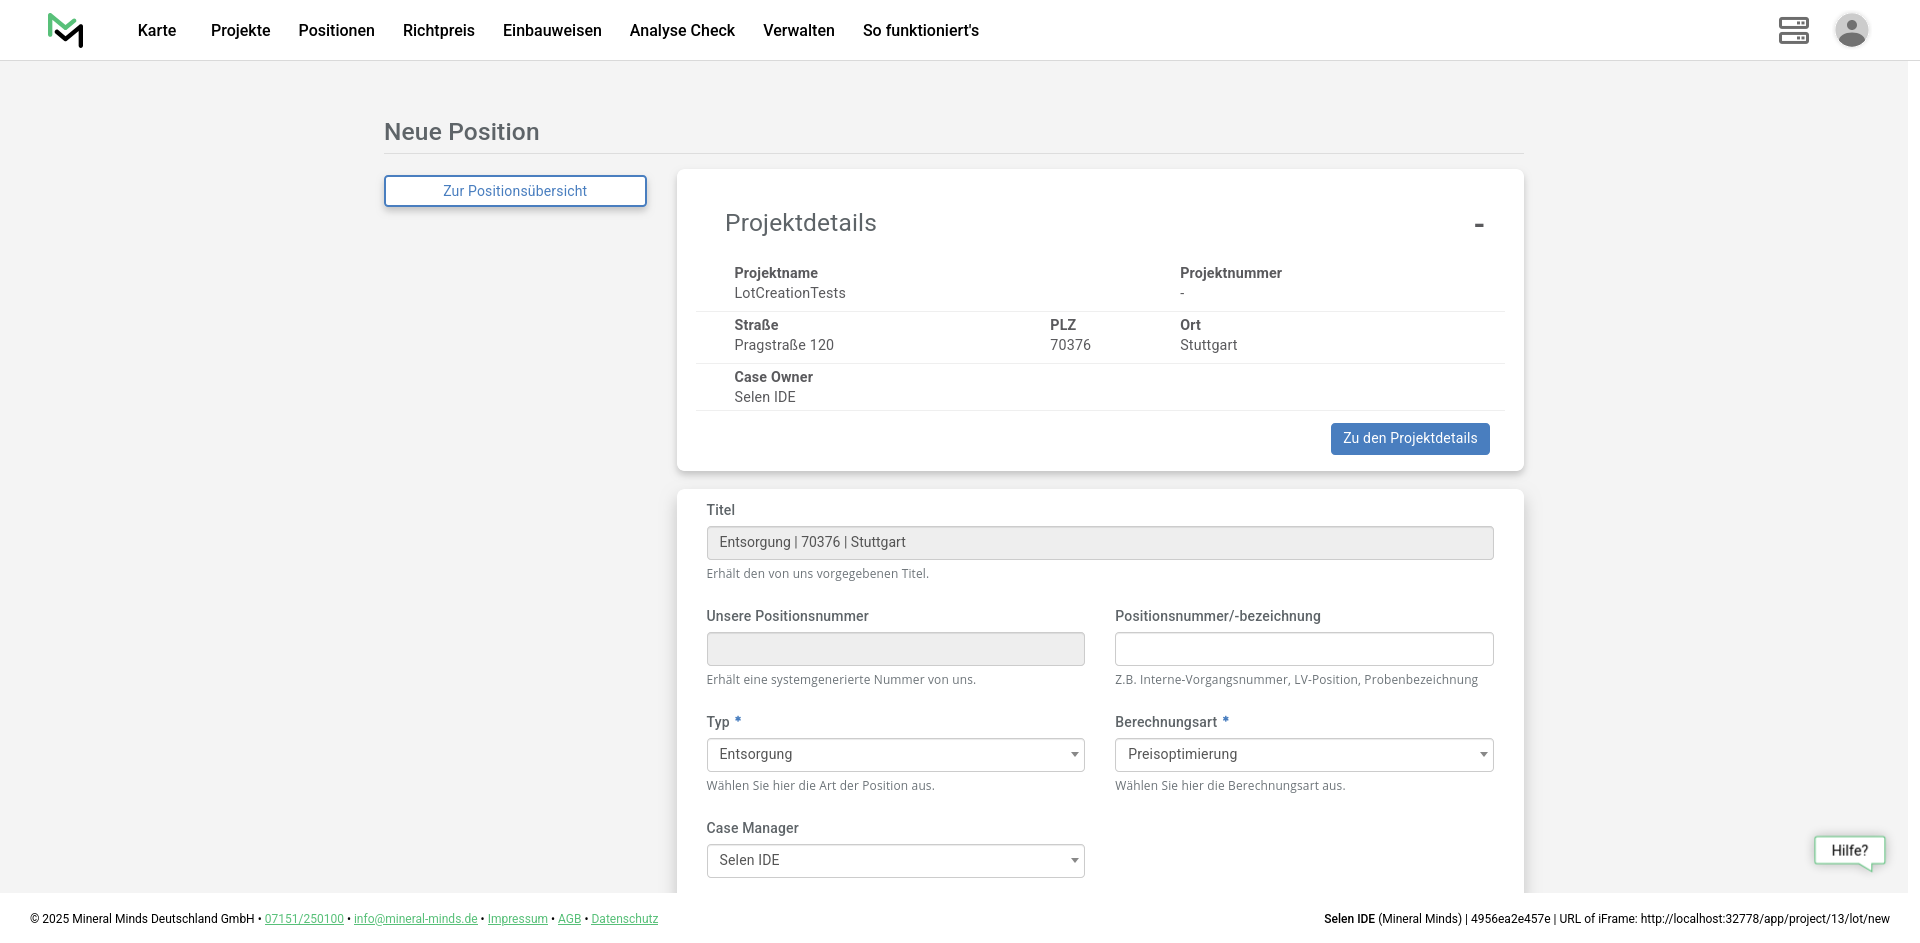Open the Impressum footer link

[x=517, y=919]
